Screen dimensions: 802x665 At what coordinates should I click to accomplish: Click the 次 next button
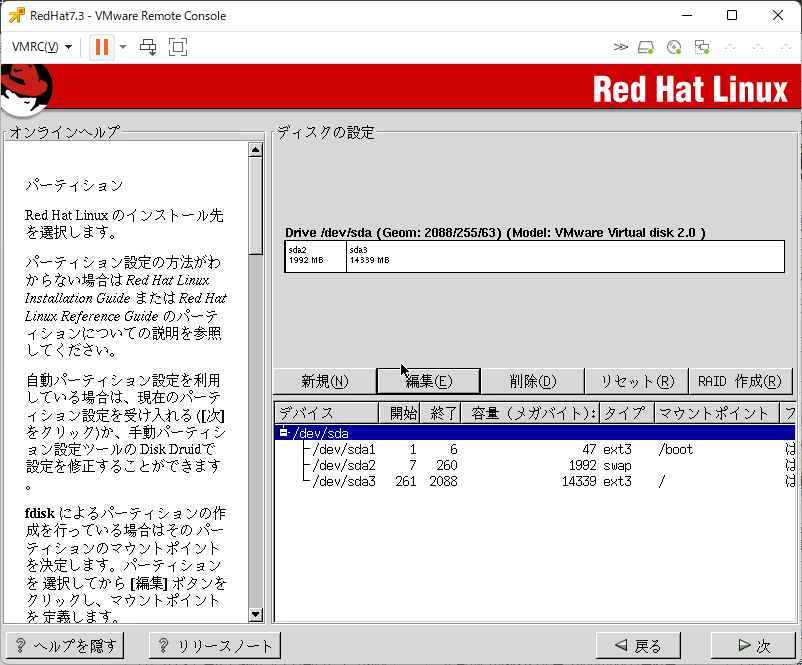[753, 646]
